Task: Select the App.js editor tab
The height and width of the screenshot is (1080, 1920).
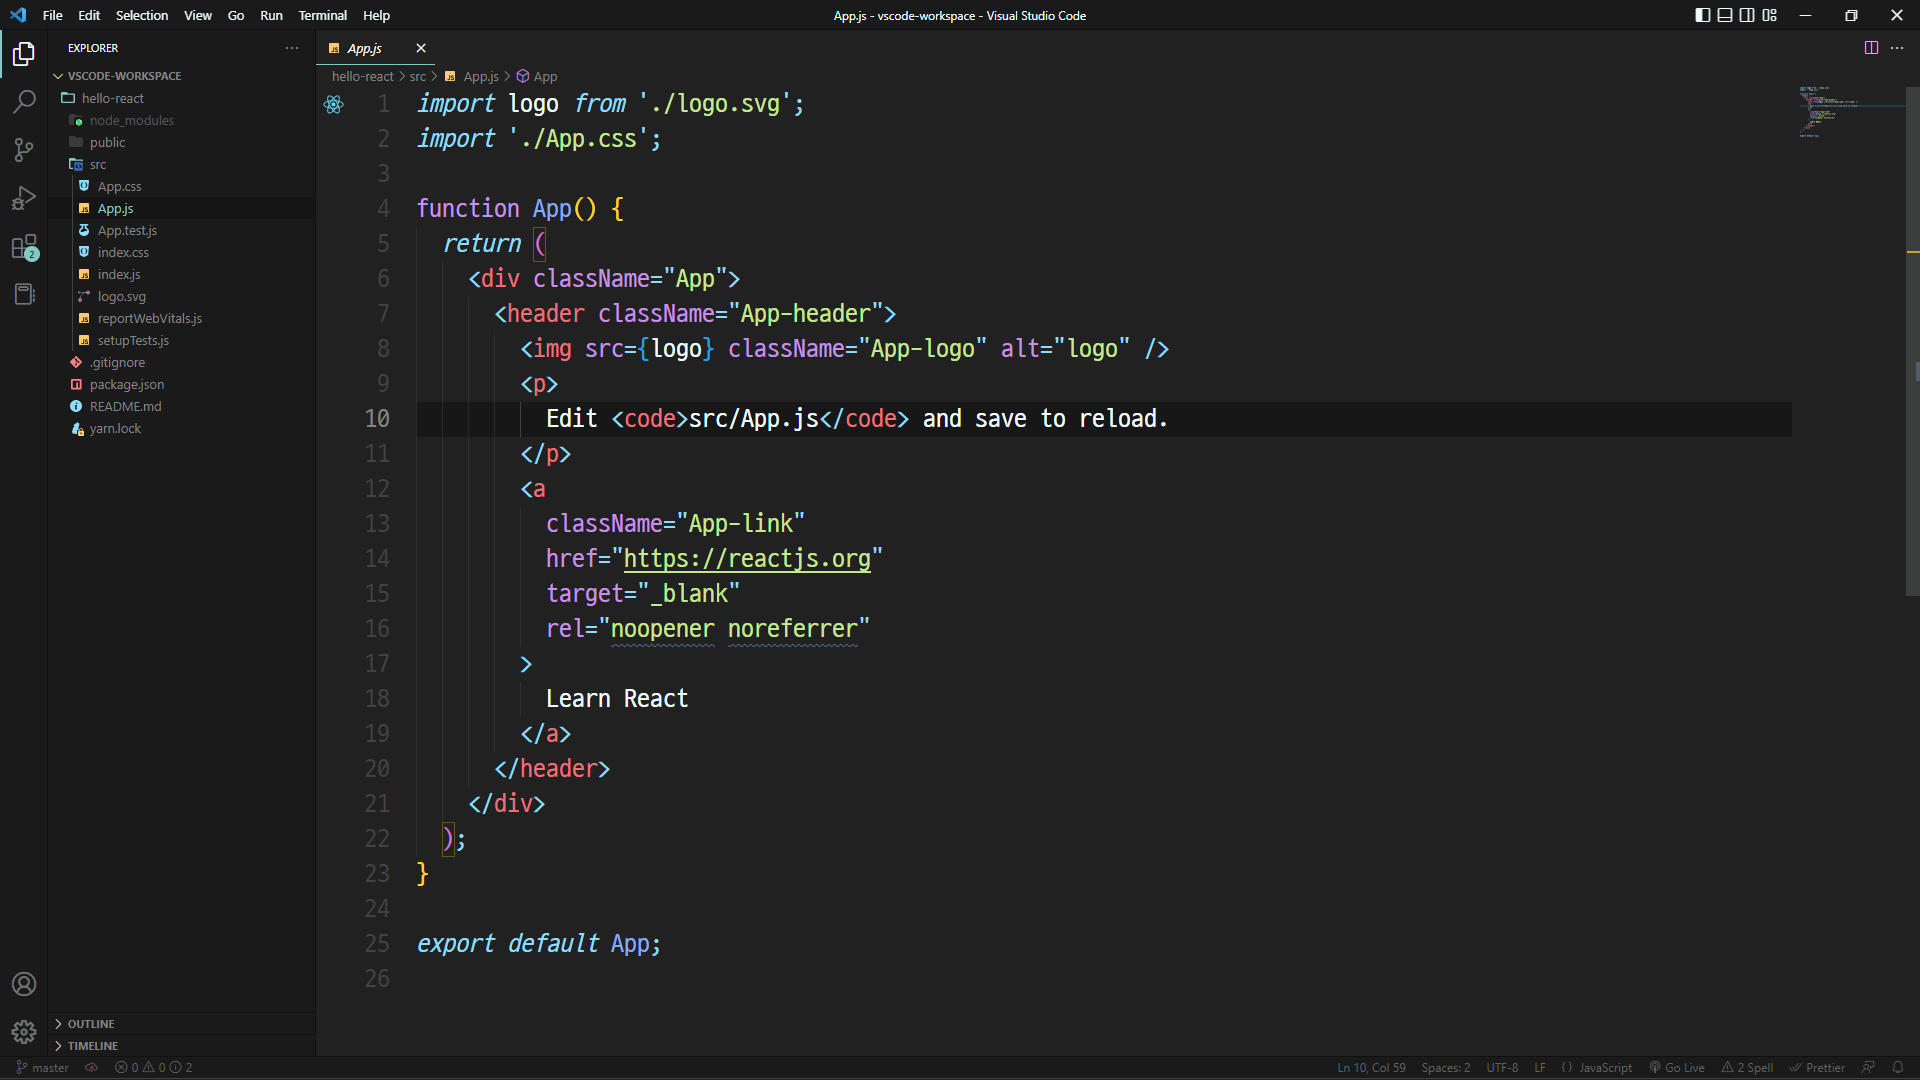Action: pyautogui.click(x=365, y=48)
